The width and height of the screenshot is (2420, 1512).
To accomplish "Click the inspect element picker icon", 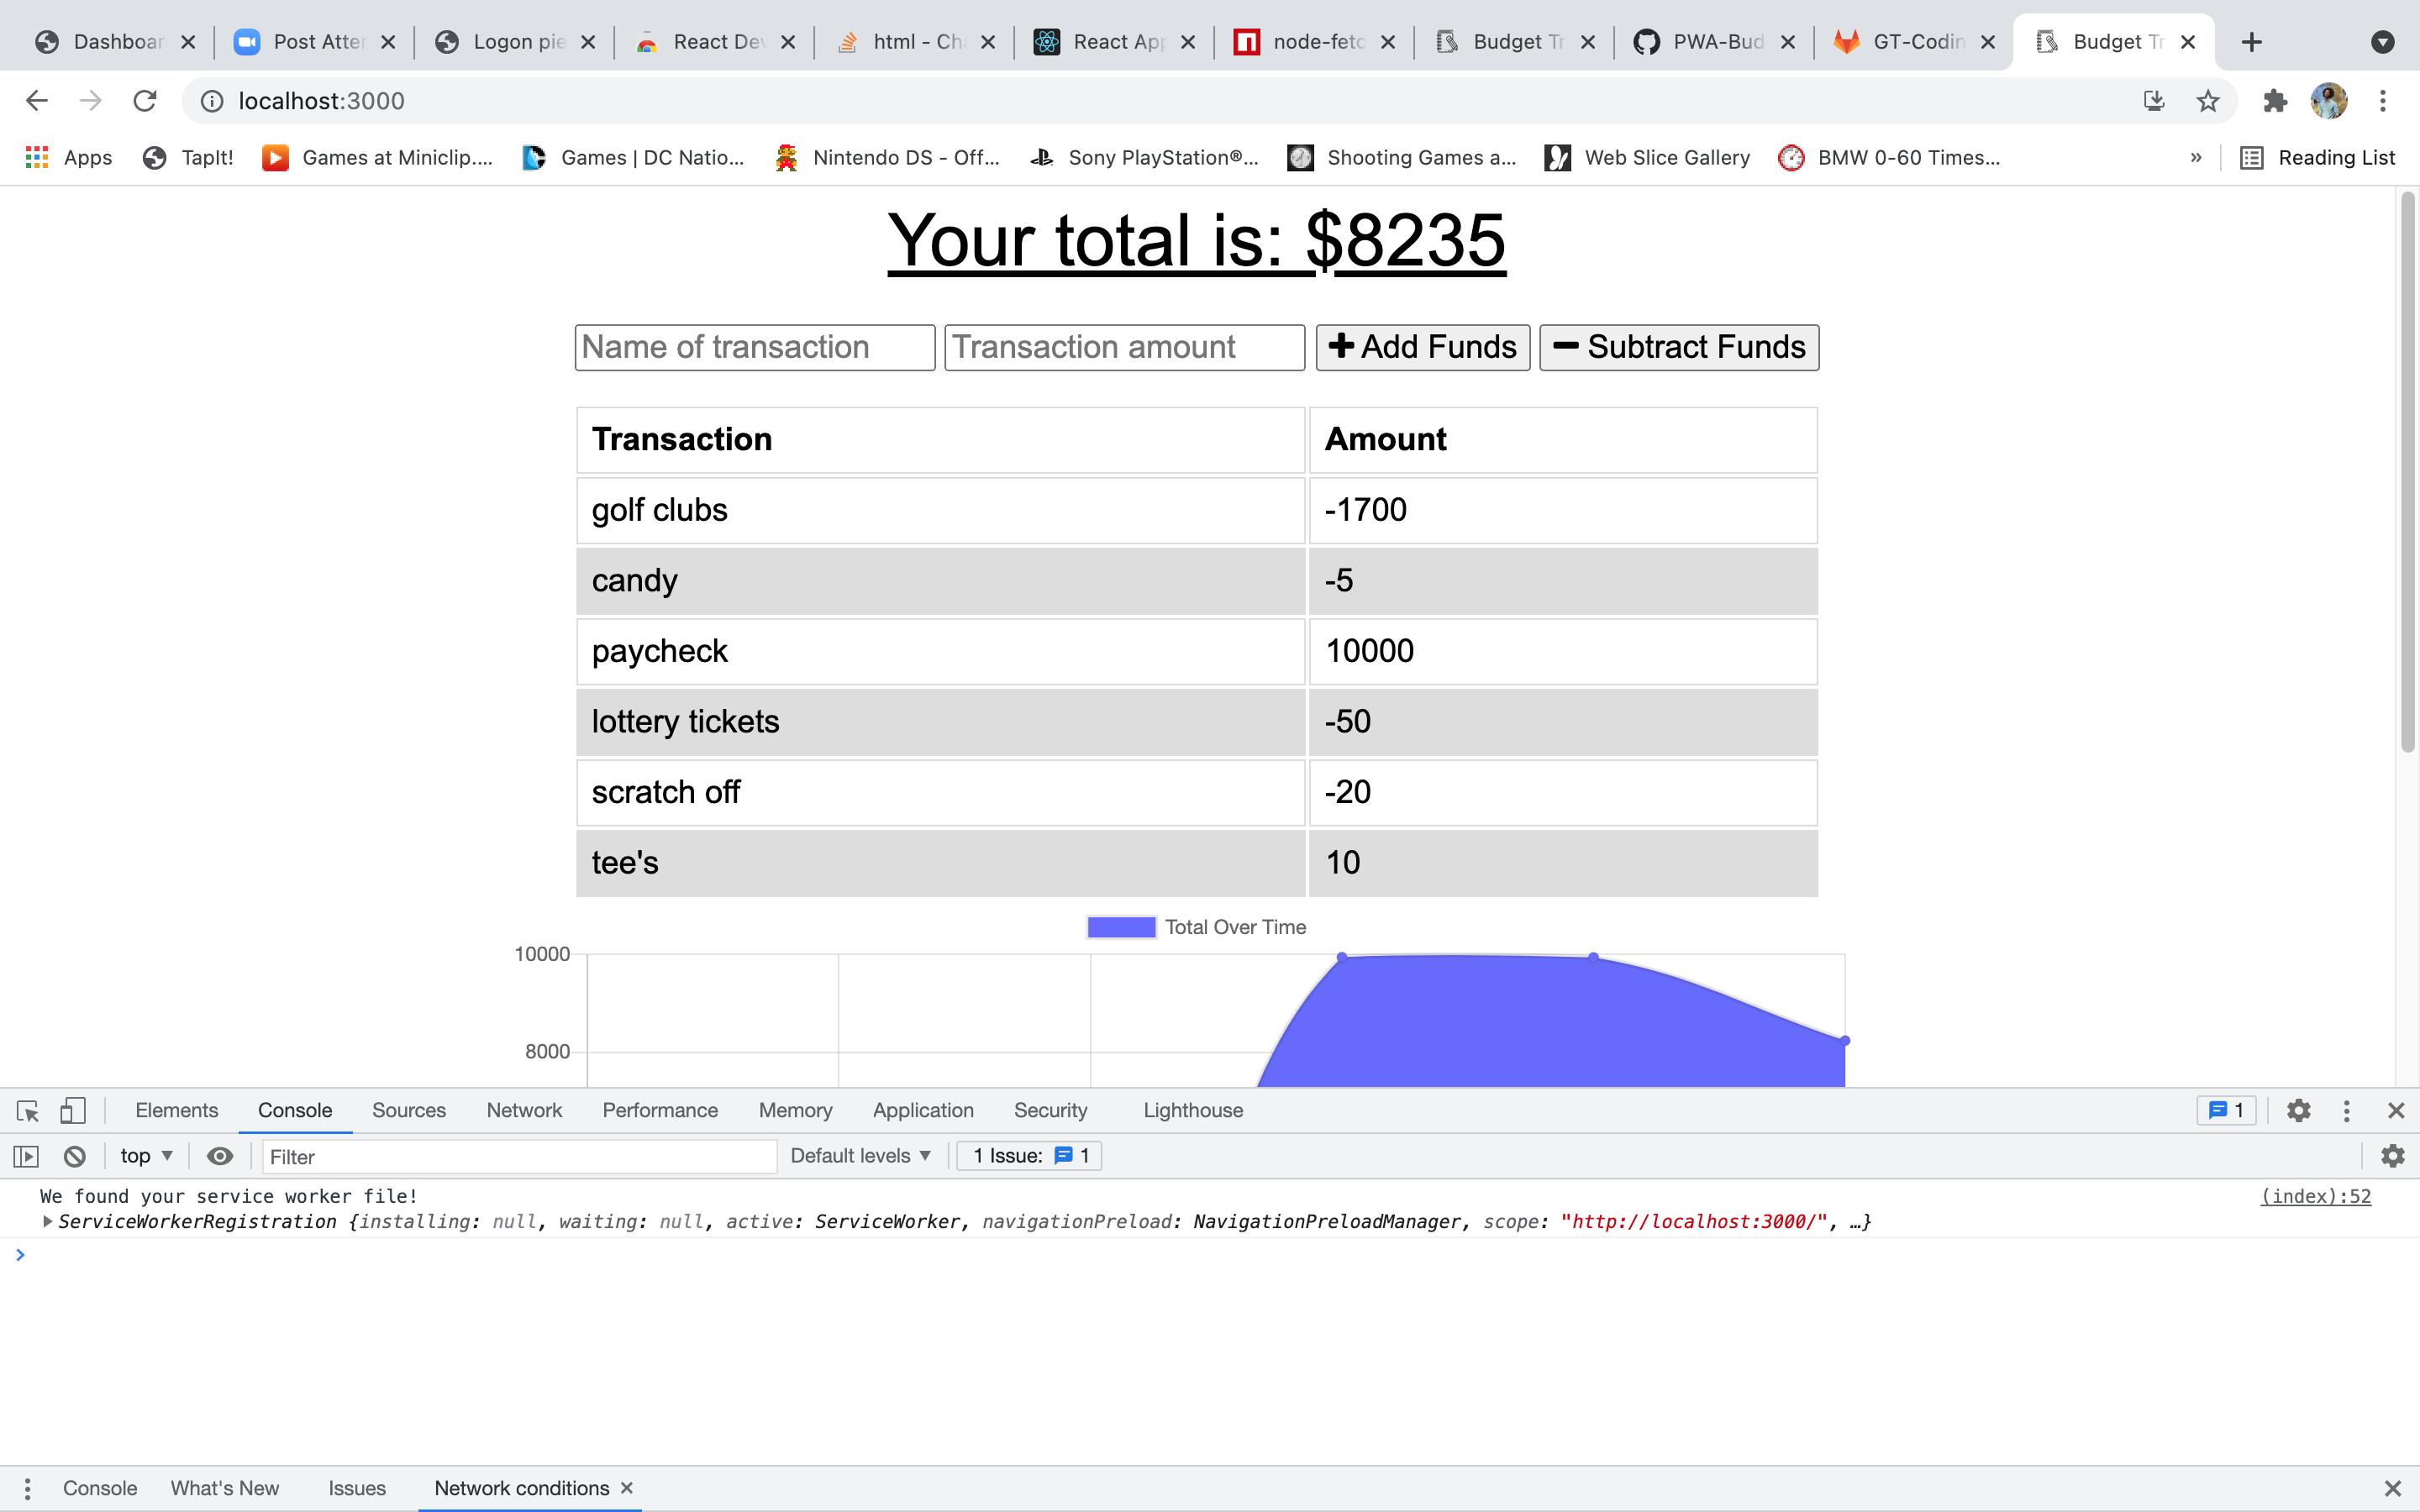I will (x=28, y=1110).
